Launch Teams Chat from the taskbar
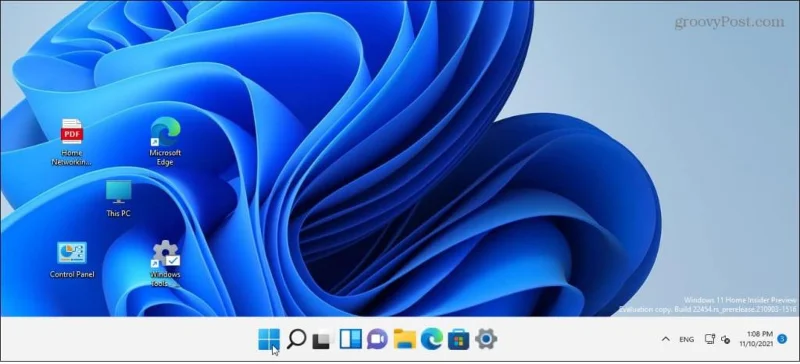This screenshot has height=364, width=800. tap(377, 339)
